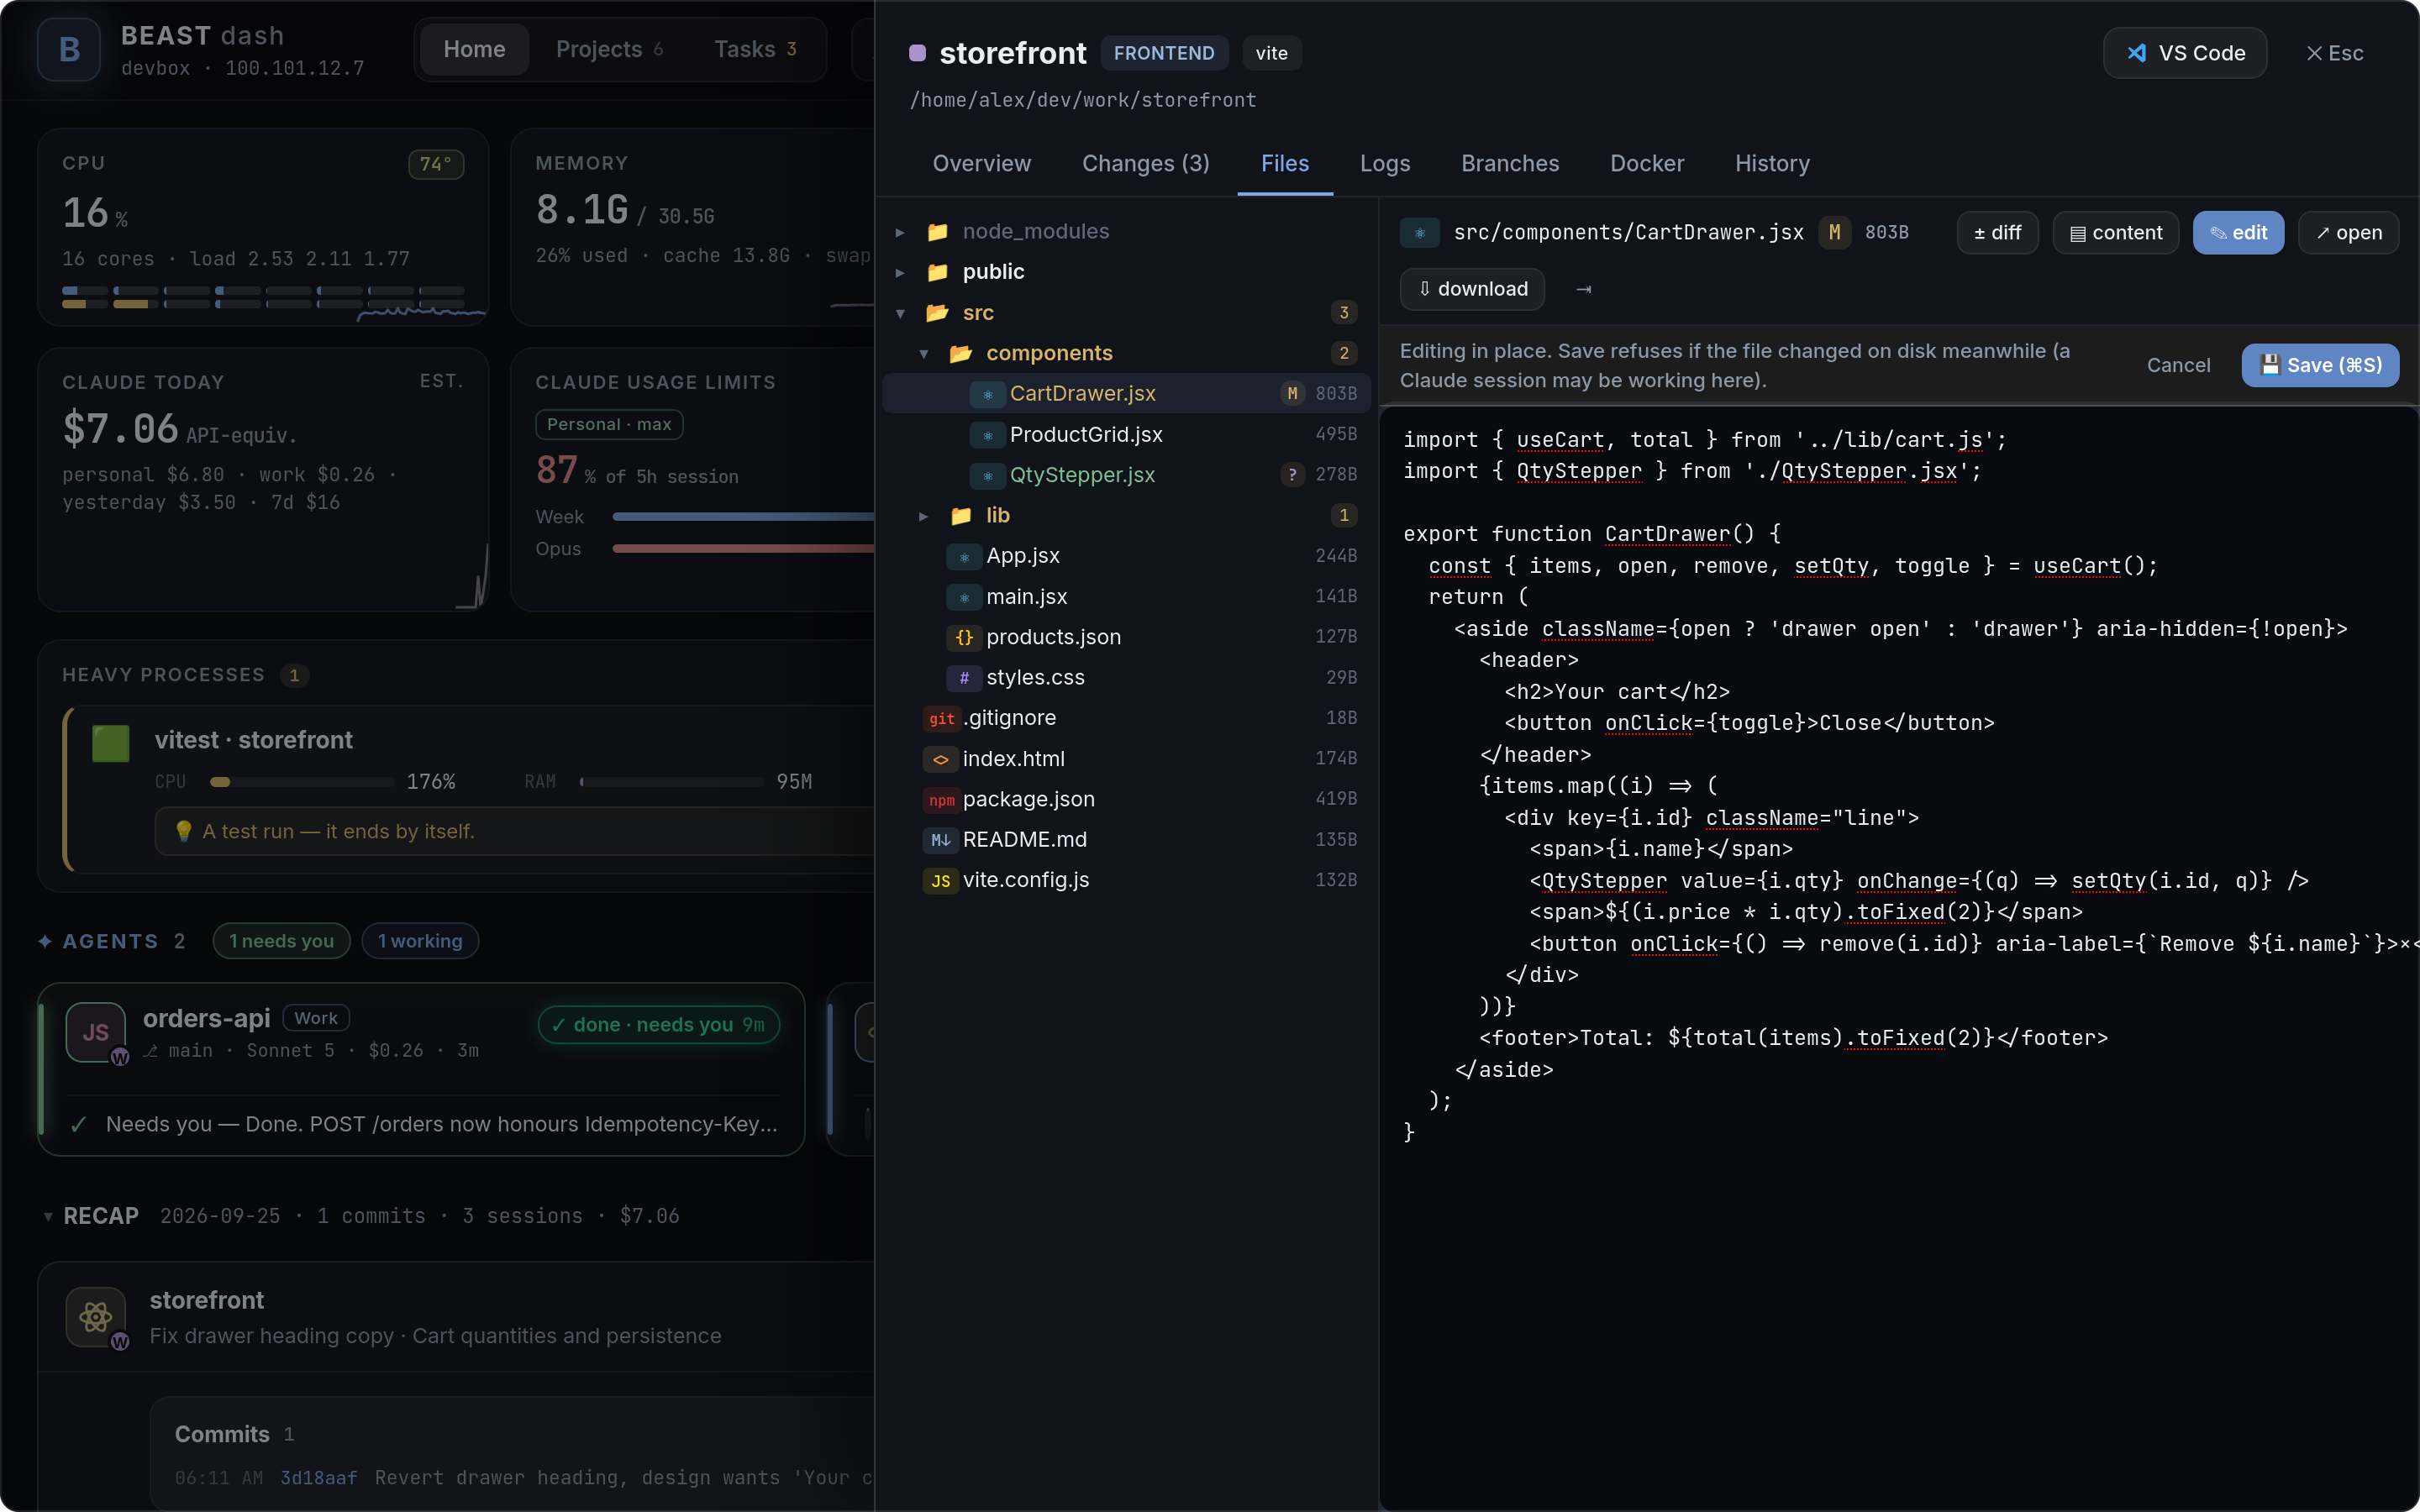This screenshot has width=2420, height=1512.
Task: Click the React icon beside the CartDrawer.jsx path header
Action: point(1419,232)
